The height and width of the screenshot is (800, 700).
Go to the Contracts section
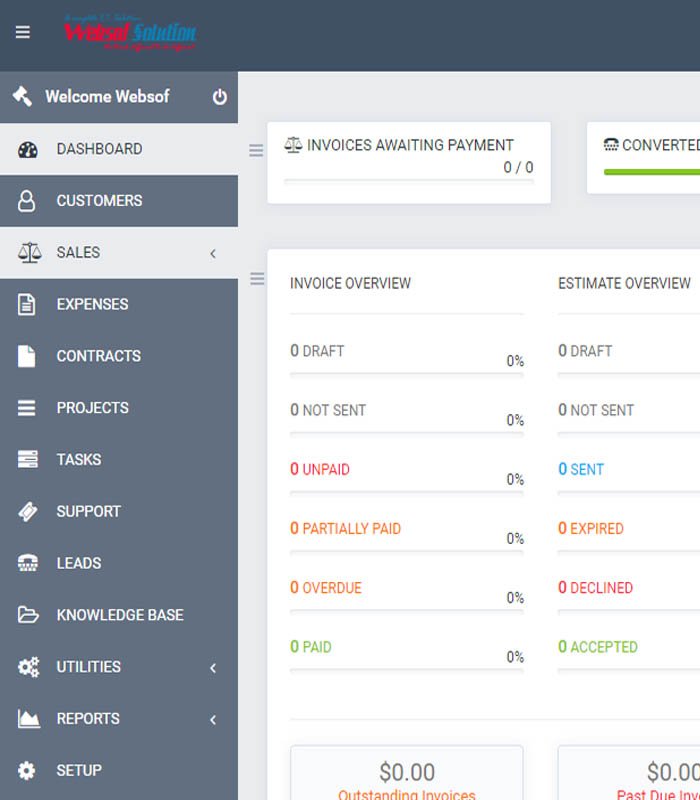[x=119, y=356]
